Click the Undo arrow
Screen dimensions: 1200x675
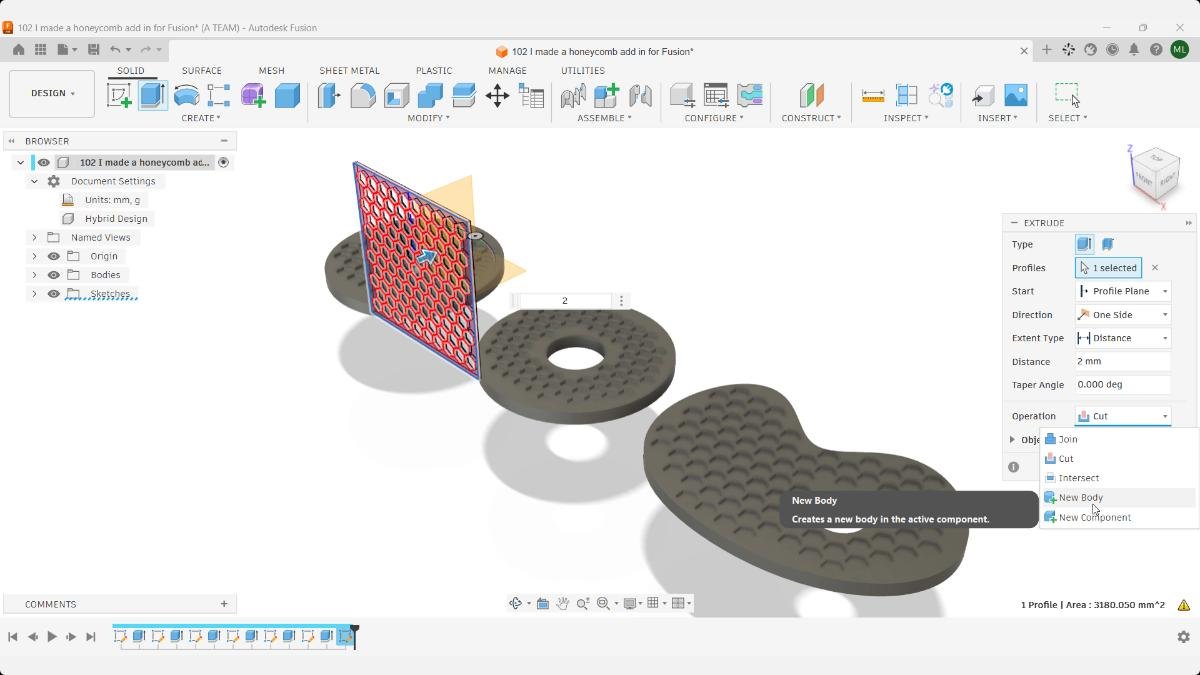coord(116,49)
